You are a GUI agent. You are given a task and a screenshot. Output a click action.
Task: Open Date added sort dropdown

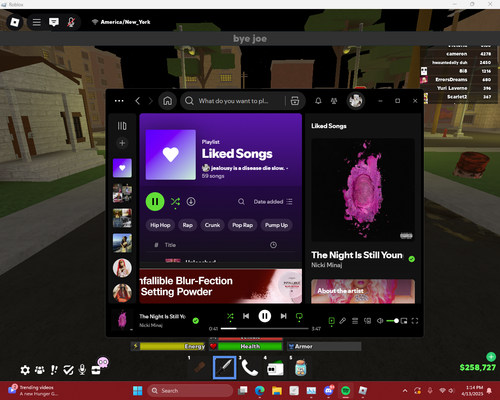coord(273,202)
